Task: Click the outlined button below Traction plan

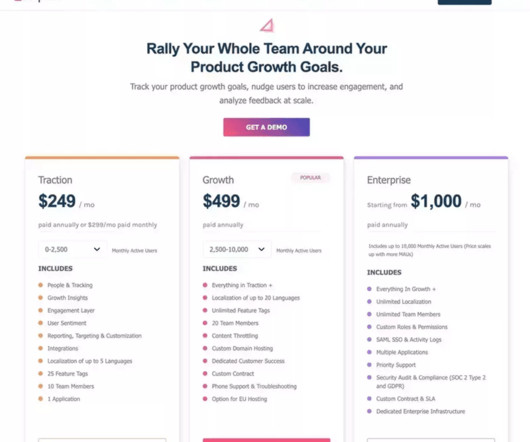Action: pyautogui.click(x=102, y=440)
